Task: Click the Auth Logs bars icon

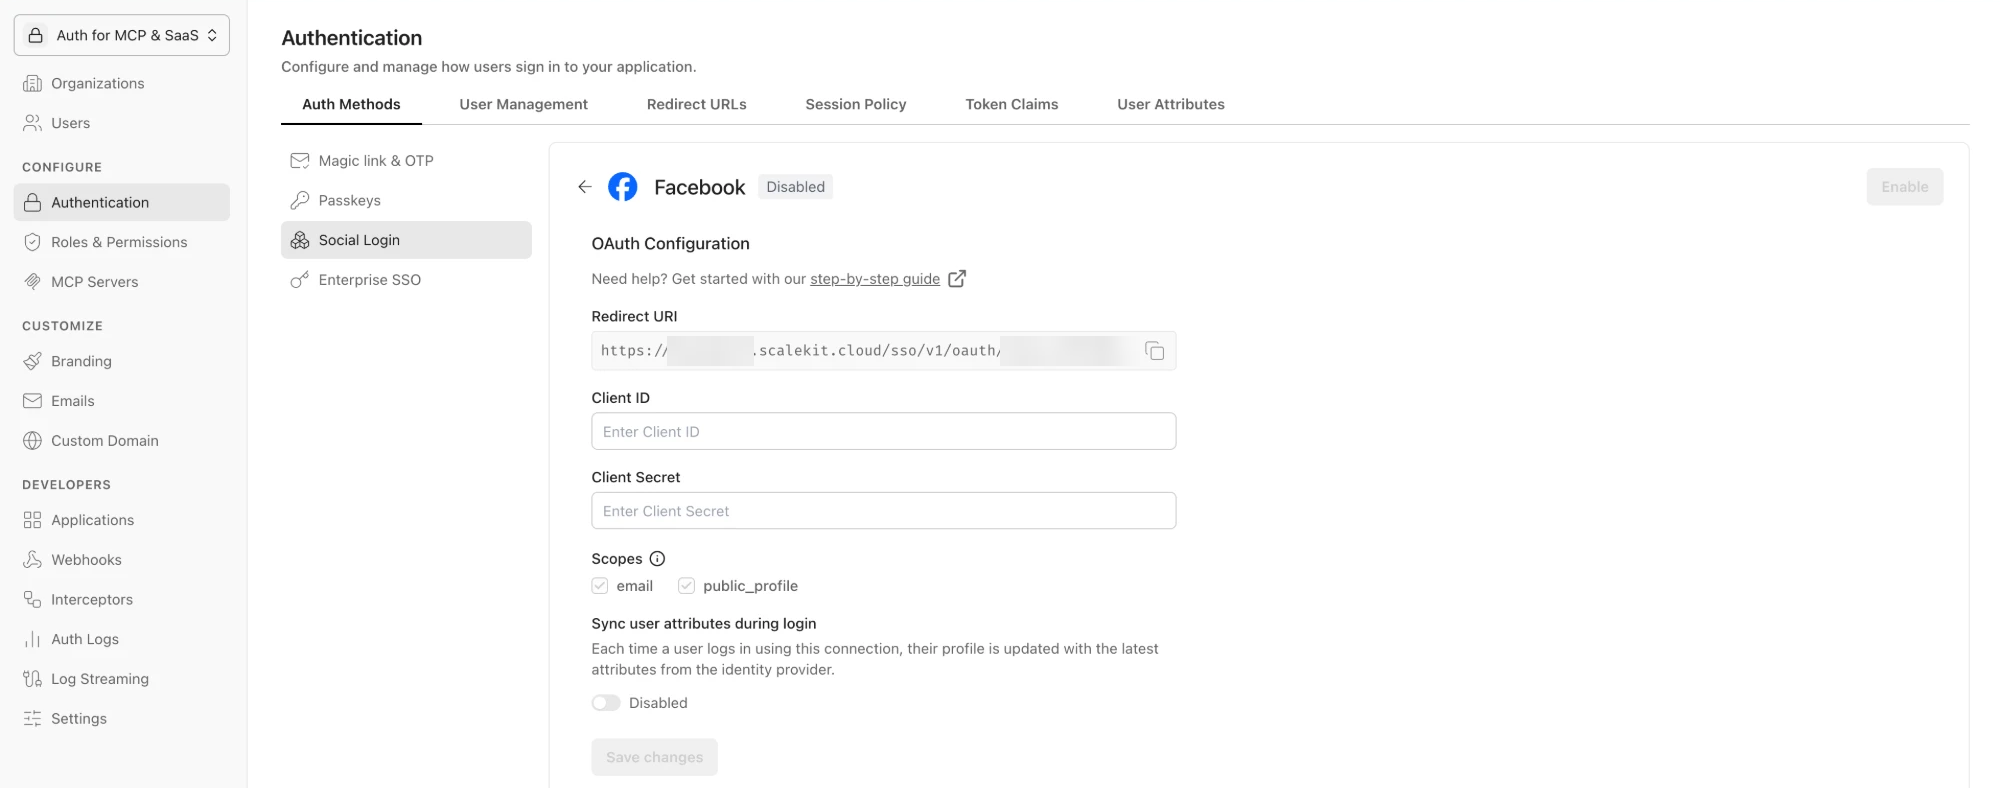Action: point(33,639)
